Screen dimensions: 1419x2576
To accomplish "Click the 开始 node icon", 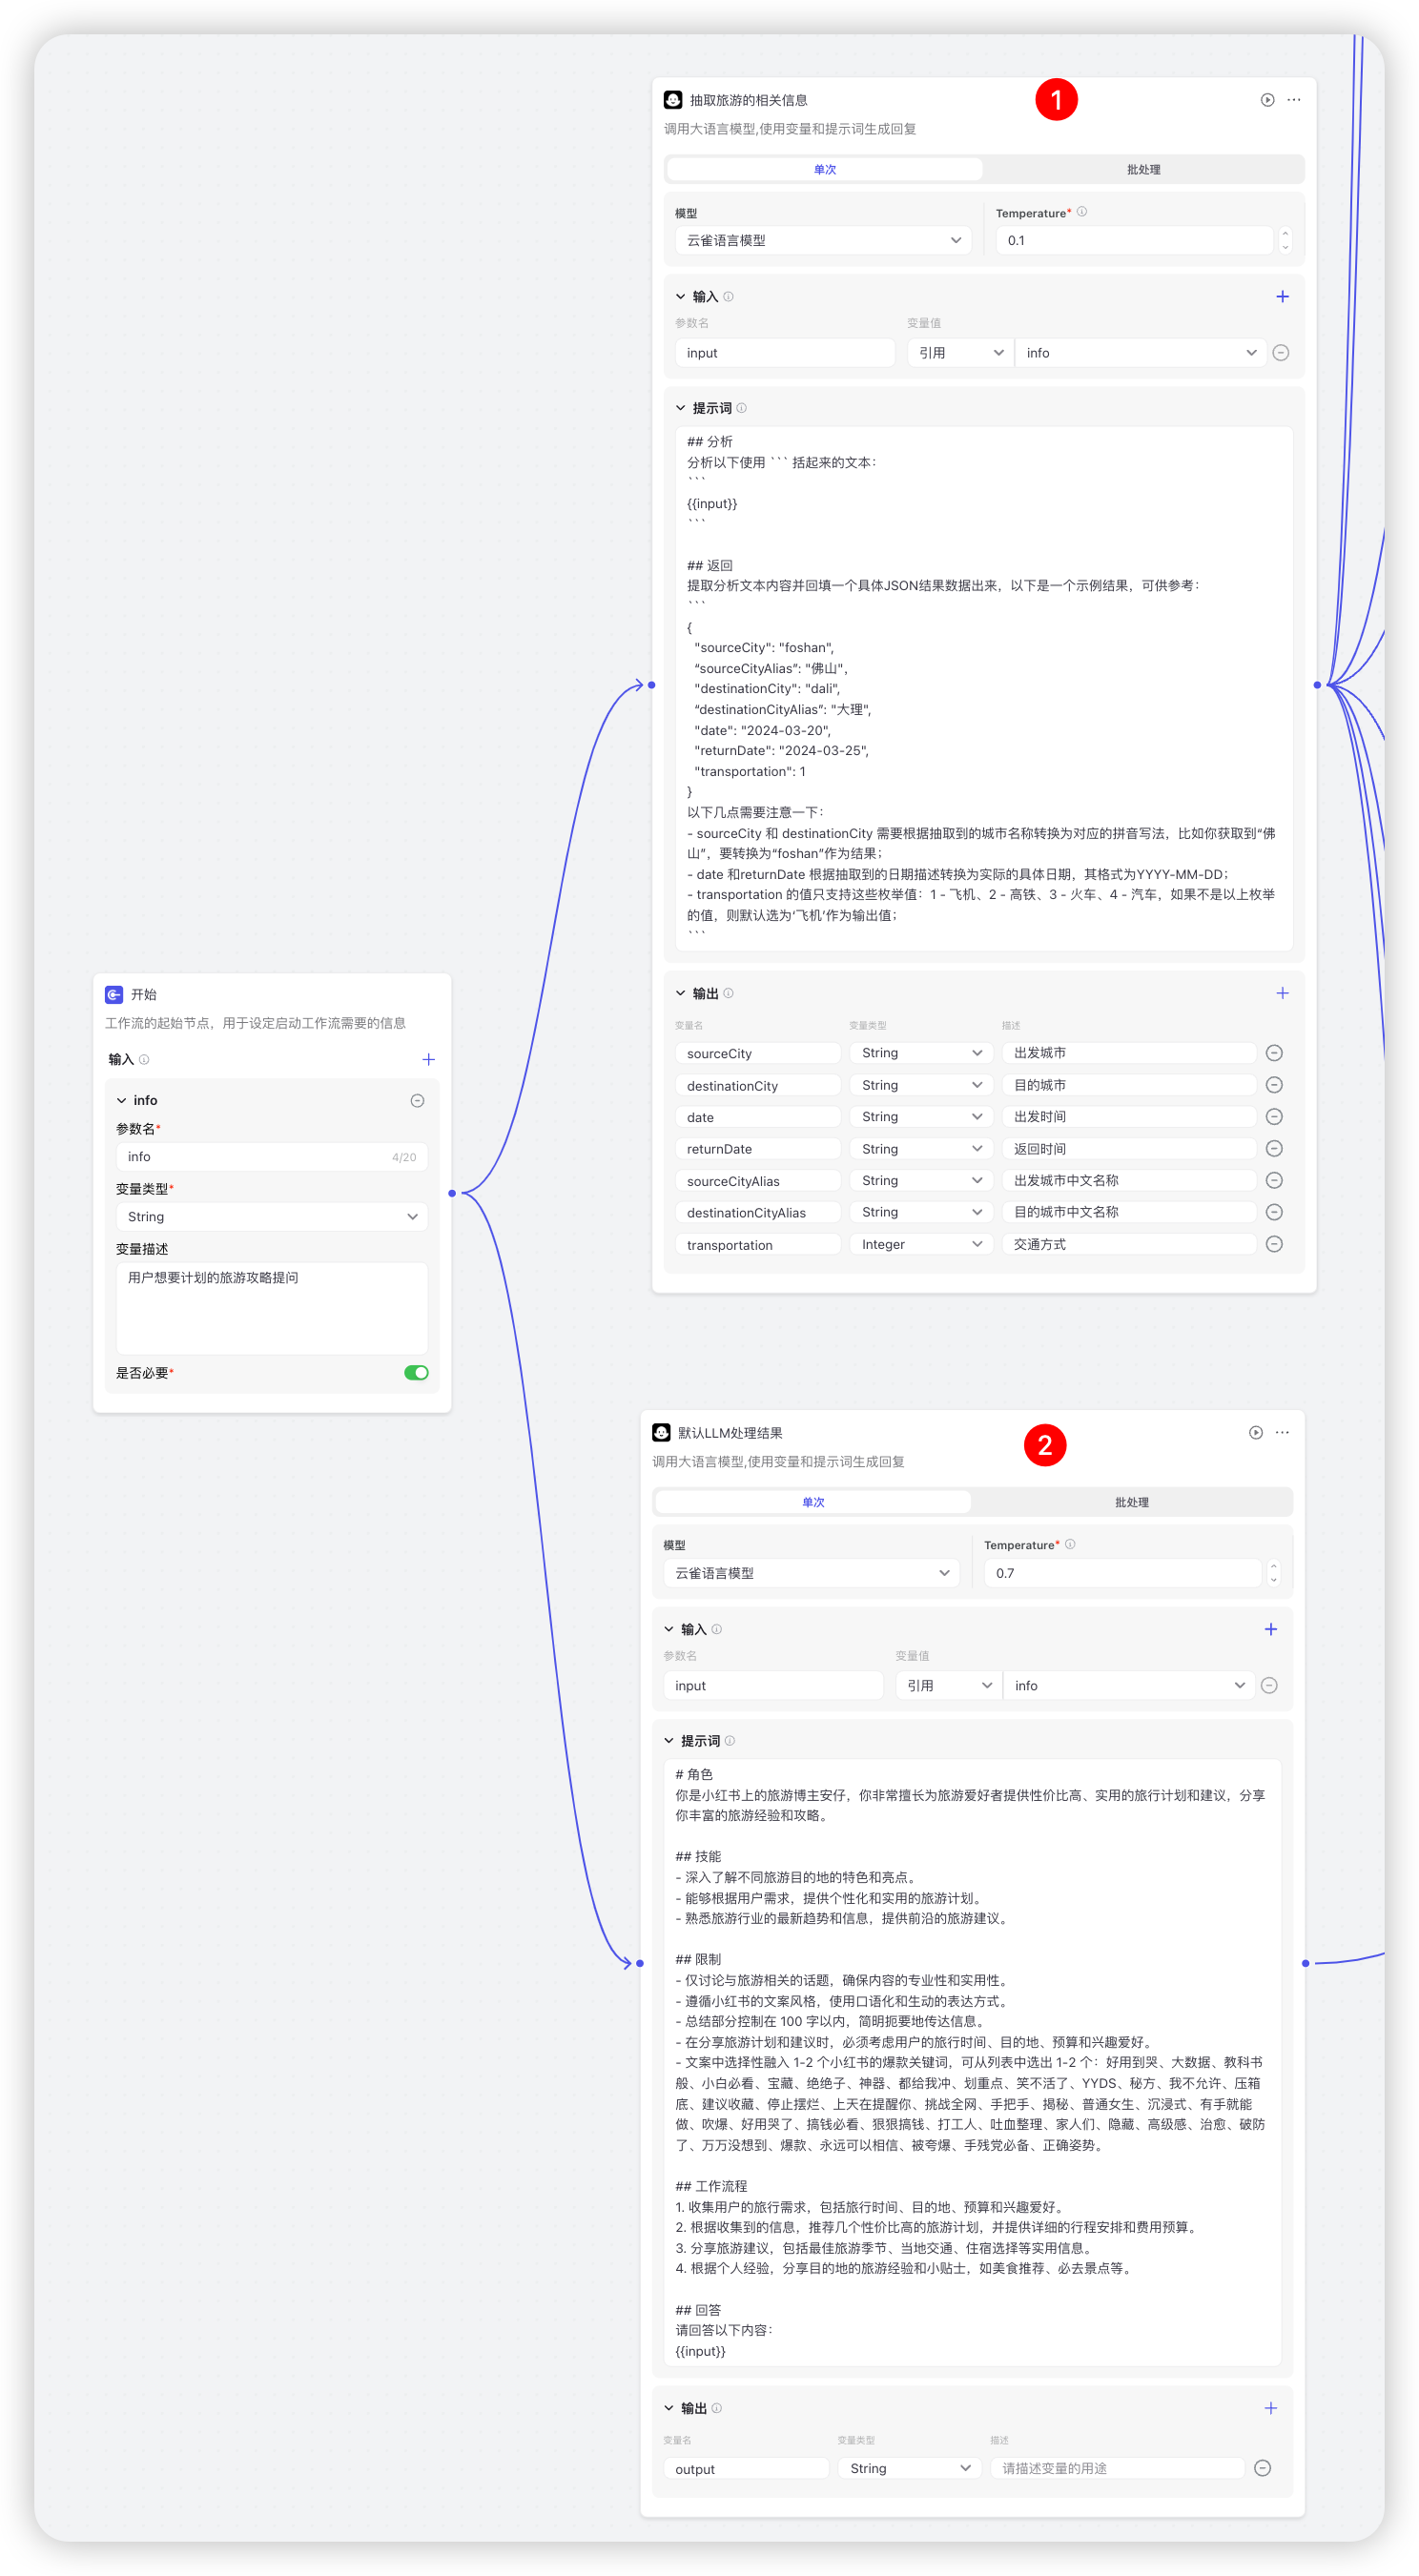I will point(114,995).
